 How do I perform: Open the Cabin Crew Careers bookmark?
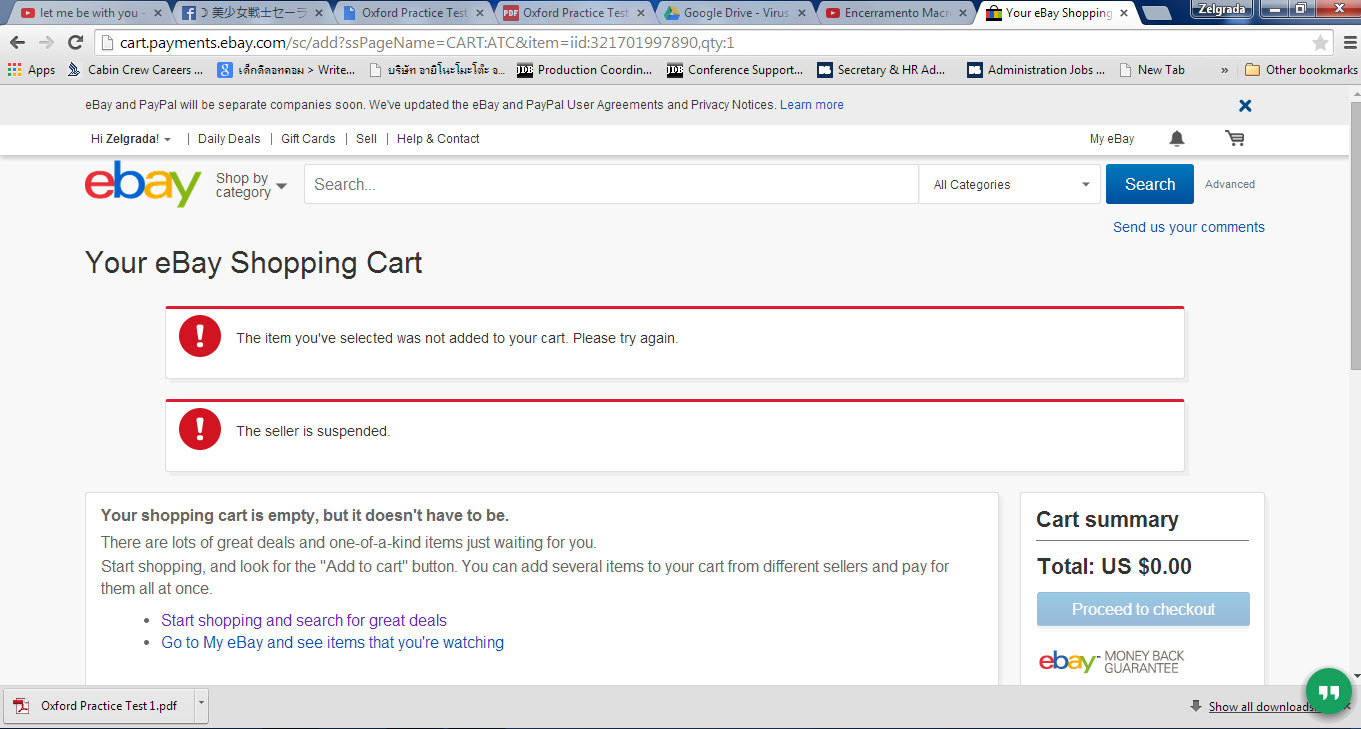(x=135, y=70)
